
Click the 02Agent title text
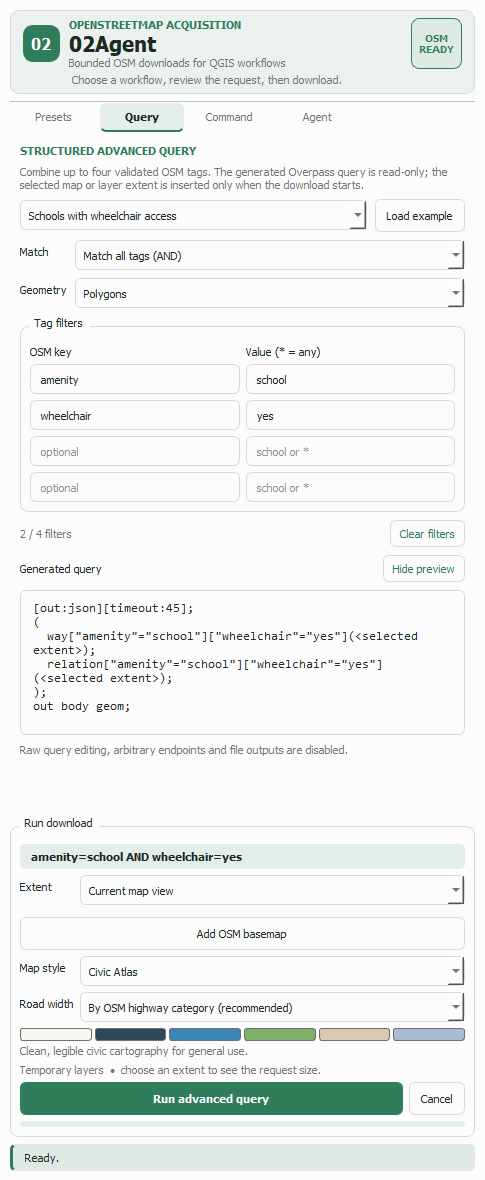[x=112, y=44]
